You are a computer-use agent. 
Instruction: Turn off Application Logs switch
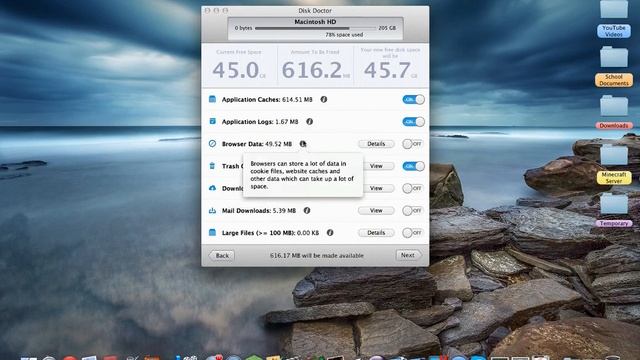[x=413, y=122]
